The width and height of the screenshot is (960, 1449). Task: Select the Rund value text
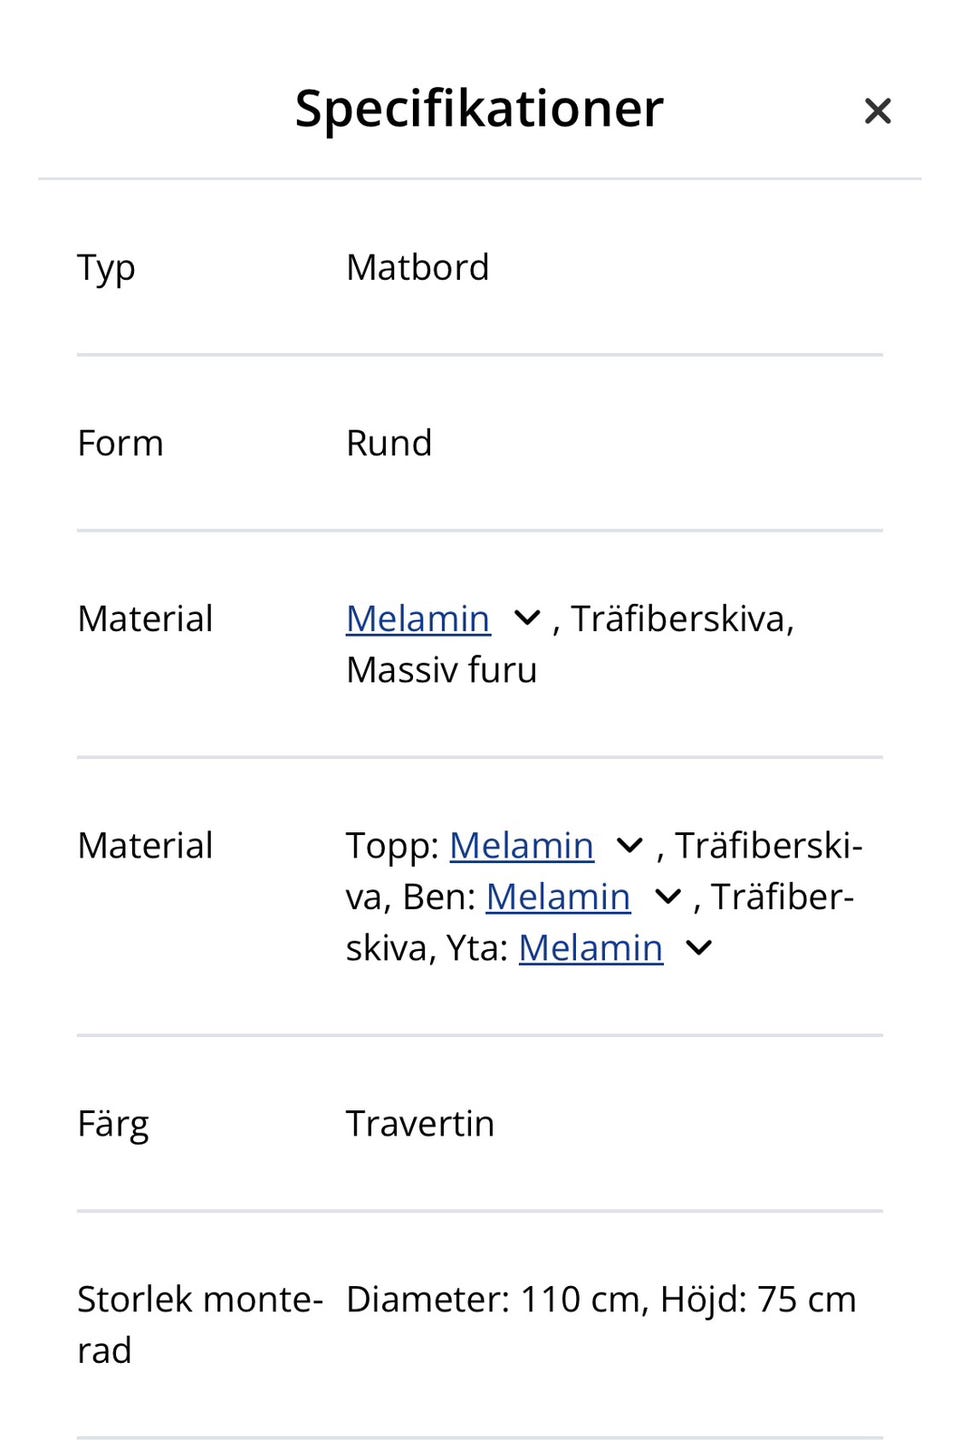click(389, 443)
